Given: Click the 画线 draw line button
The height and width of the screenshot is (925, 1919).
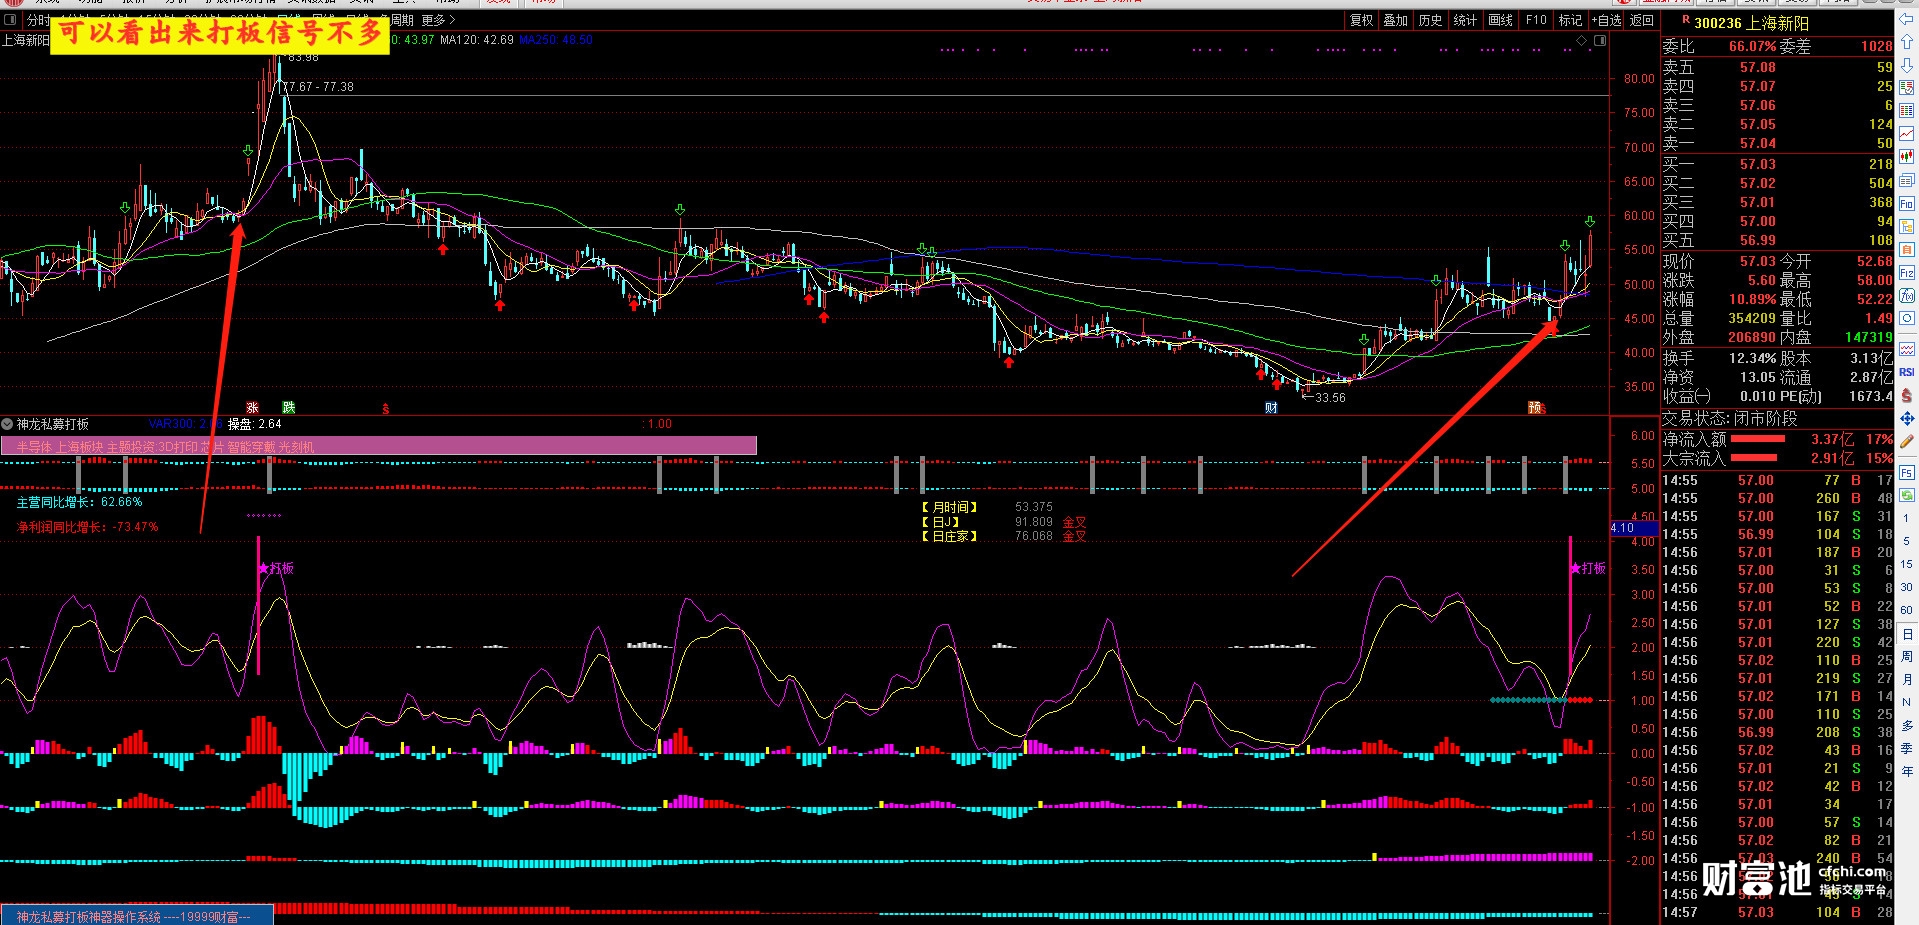Looking at the screenshot, I should [x=1501, y=20].
